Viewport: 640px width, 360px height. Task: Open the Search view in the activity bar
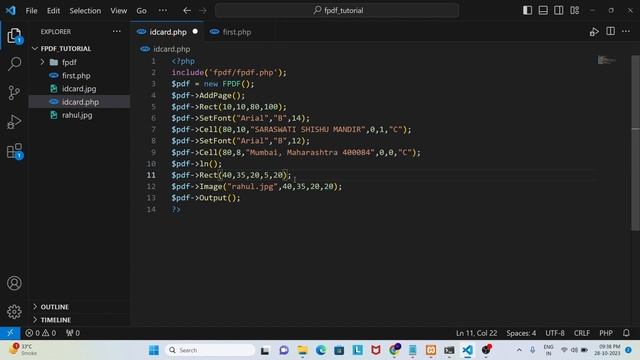click(x=14, y=64)
